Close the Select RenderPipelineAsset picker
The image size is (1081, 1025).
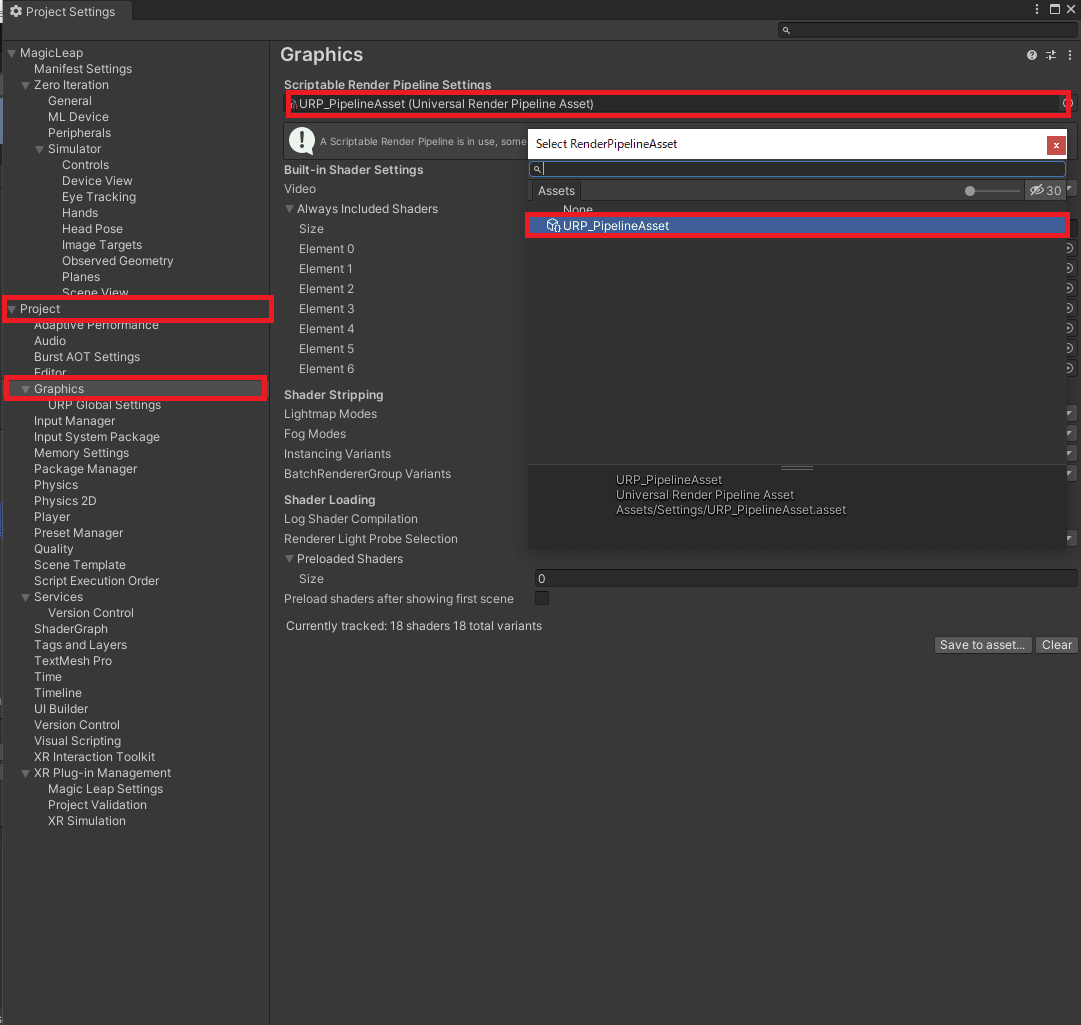pyautogui.click(x=1055, y=145)
